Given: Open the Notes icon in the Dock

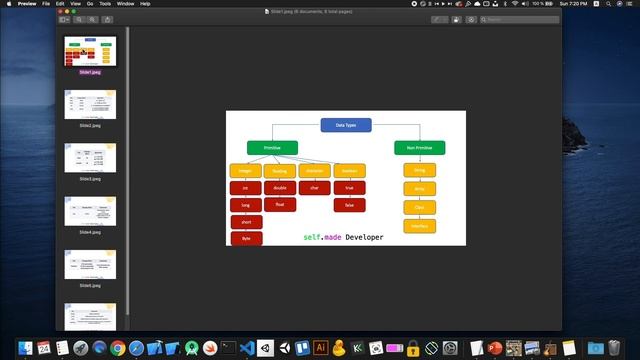Looking at the screenshot, I should coord(569,348).
